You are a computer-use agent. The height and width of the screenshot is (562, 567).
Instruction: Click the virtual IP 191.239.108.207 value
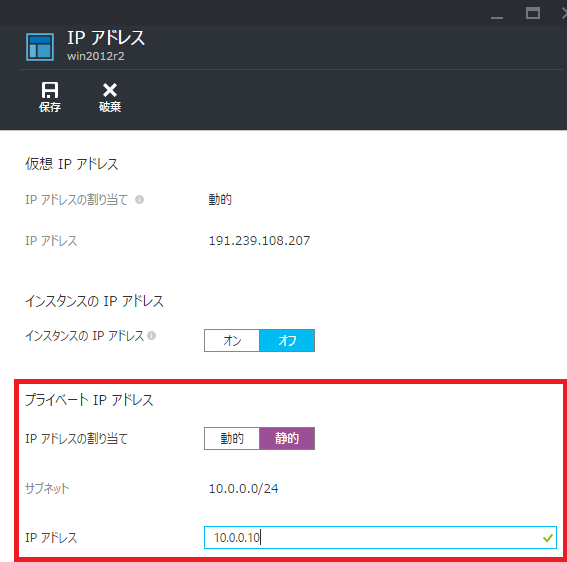coord(259,240)
